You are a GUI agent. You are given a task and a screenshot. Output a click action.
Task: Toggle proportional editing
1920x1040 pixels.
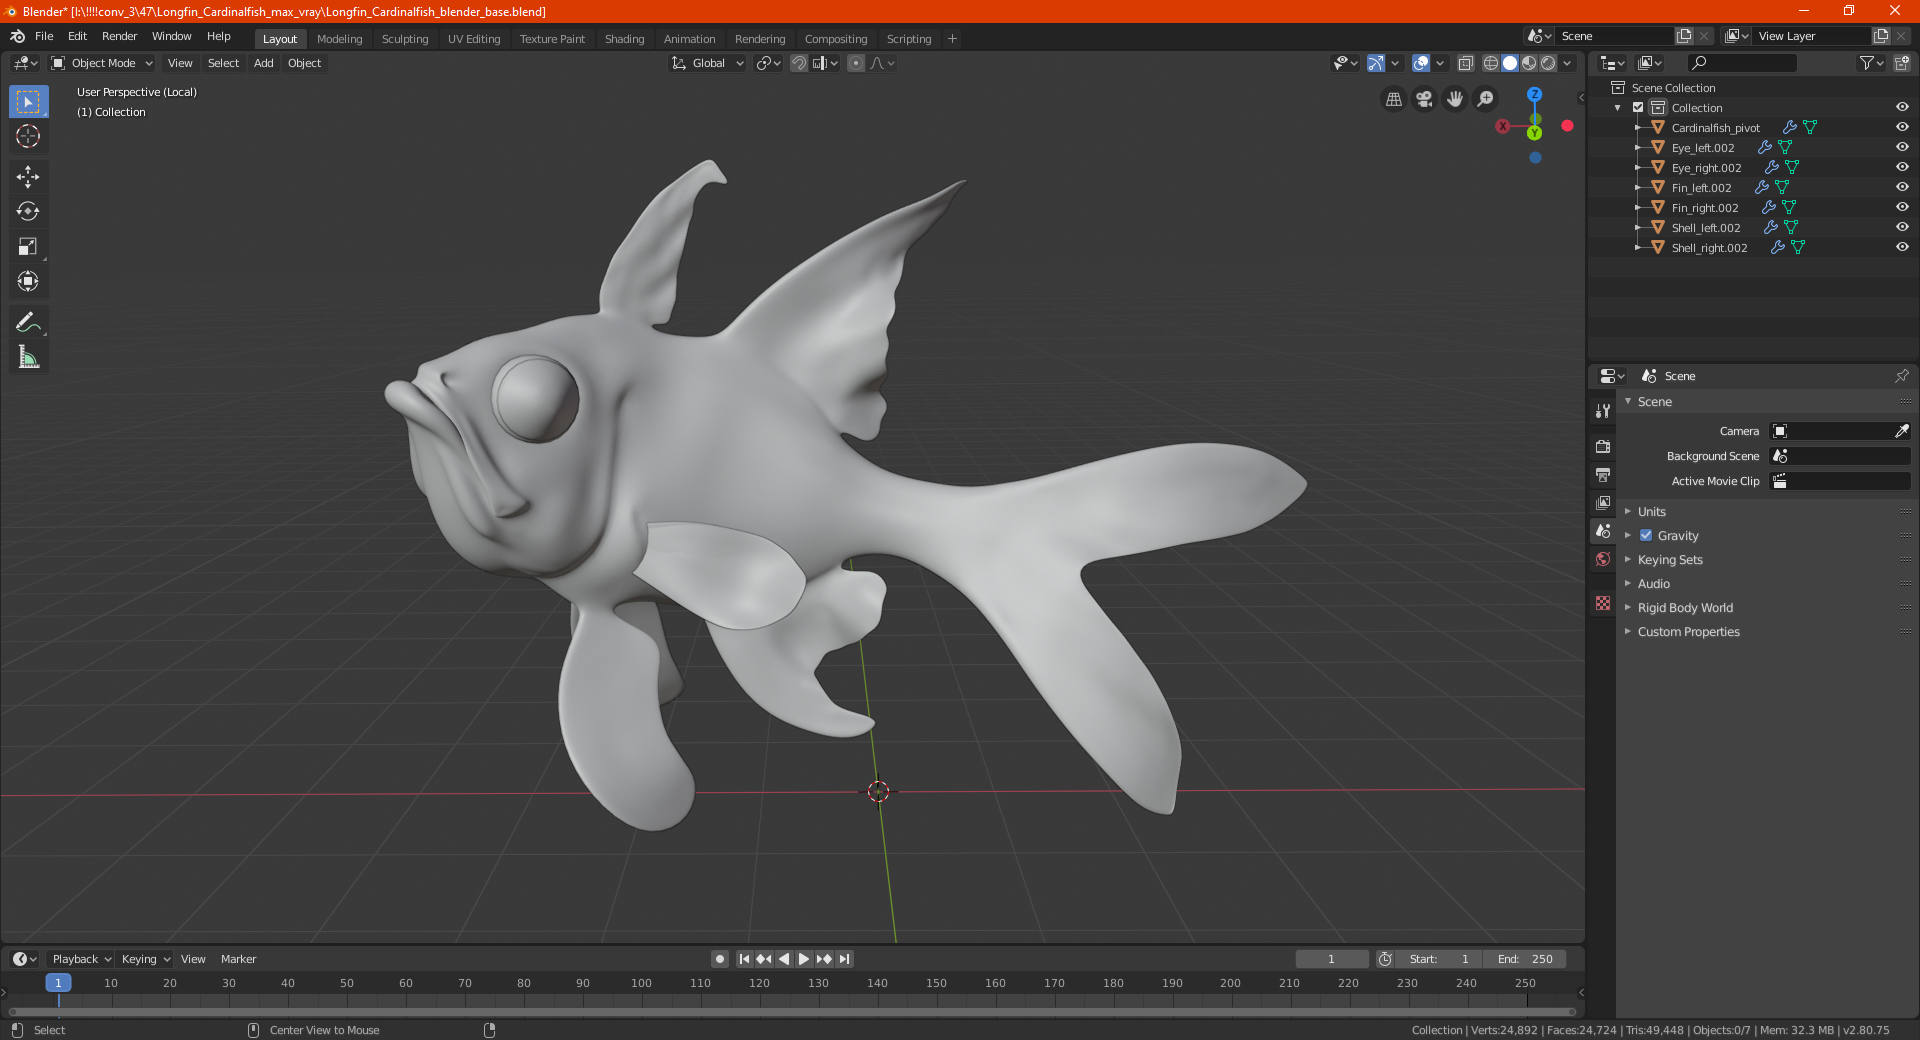[x=856, y=63]
